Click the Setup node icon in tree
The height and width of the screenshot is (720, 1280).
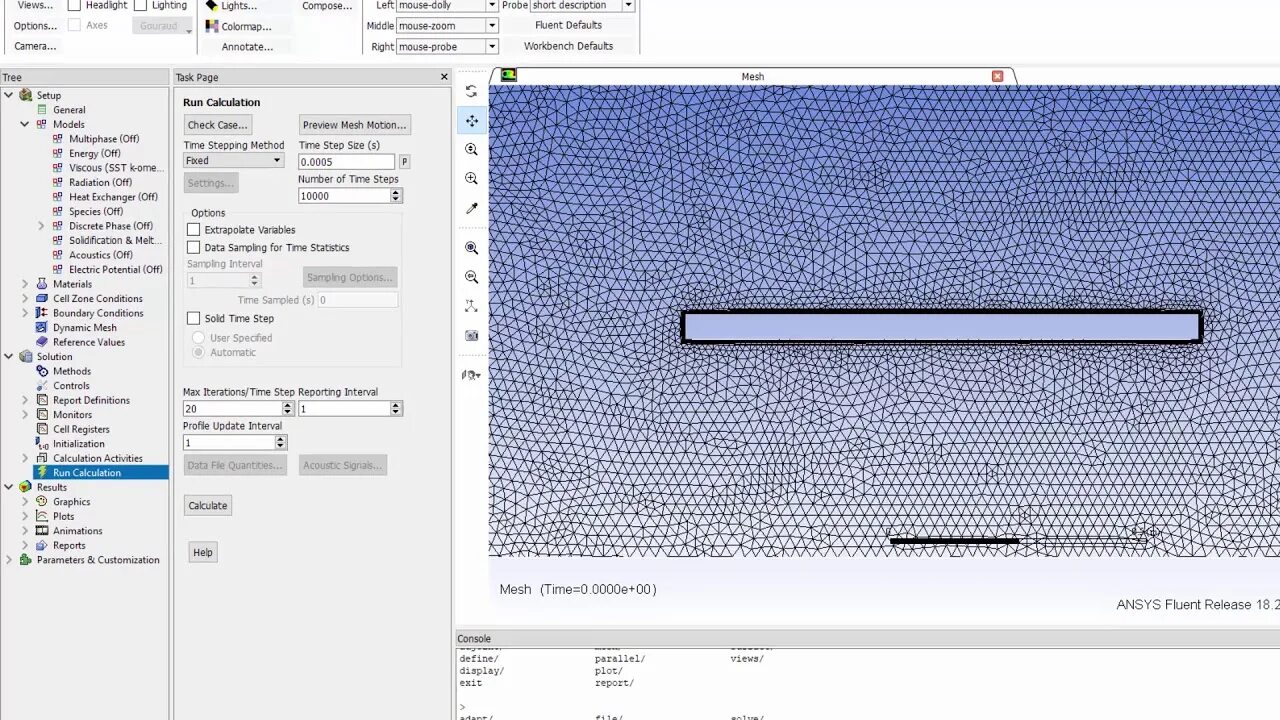coord(26,95)
